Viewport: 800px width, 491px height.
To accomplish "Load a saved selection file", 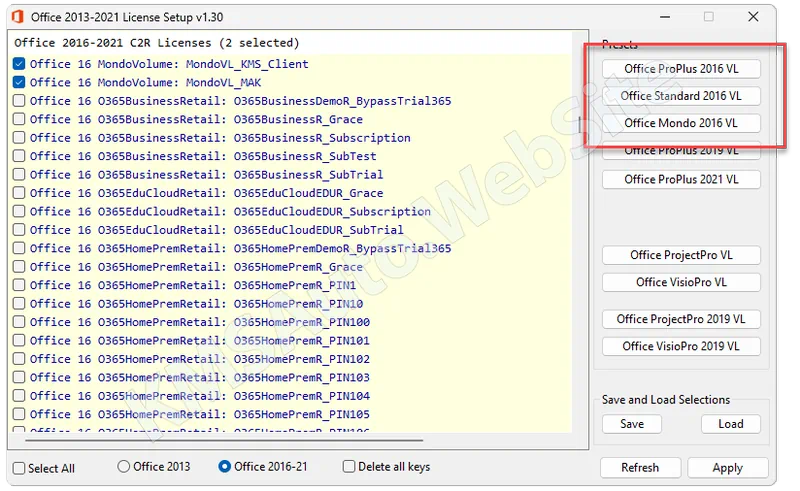I will (x=731, y=424).
